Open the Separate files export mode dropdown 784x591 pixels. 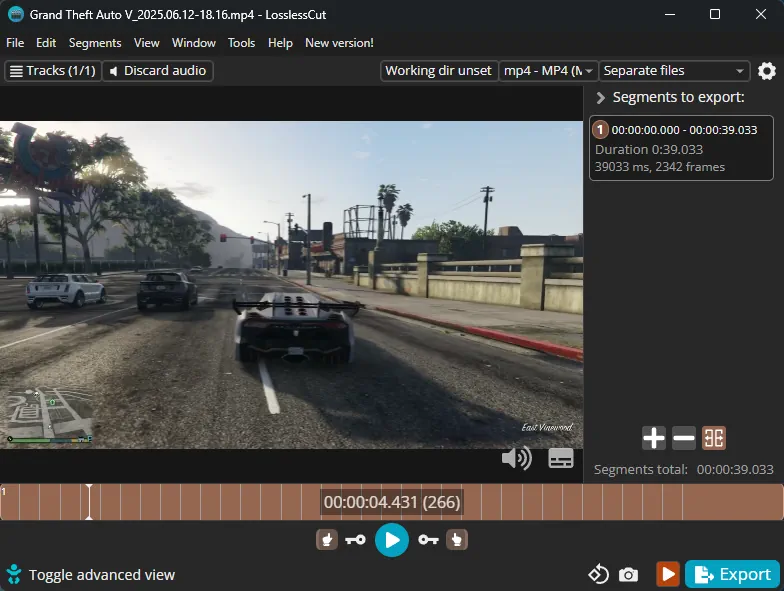pyautogui.click(x=674, y=71)
